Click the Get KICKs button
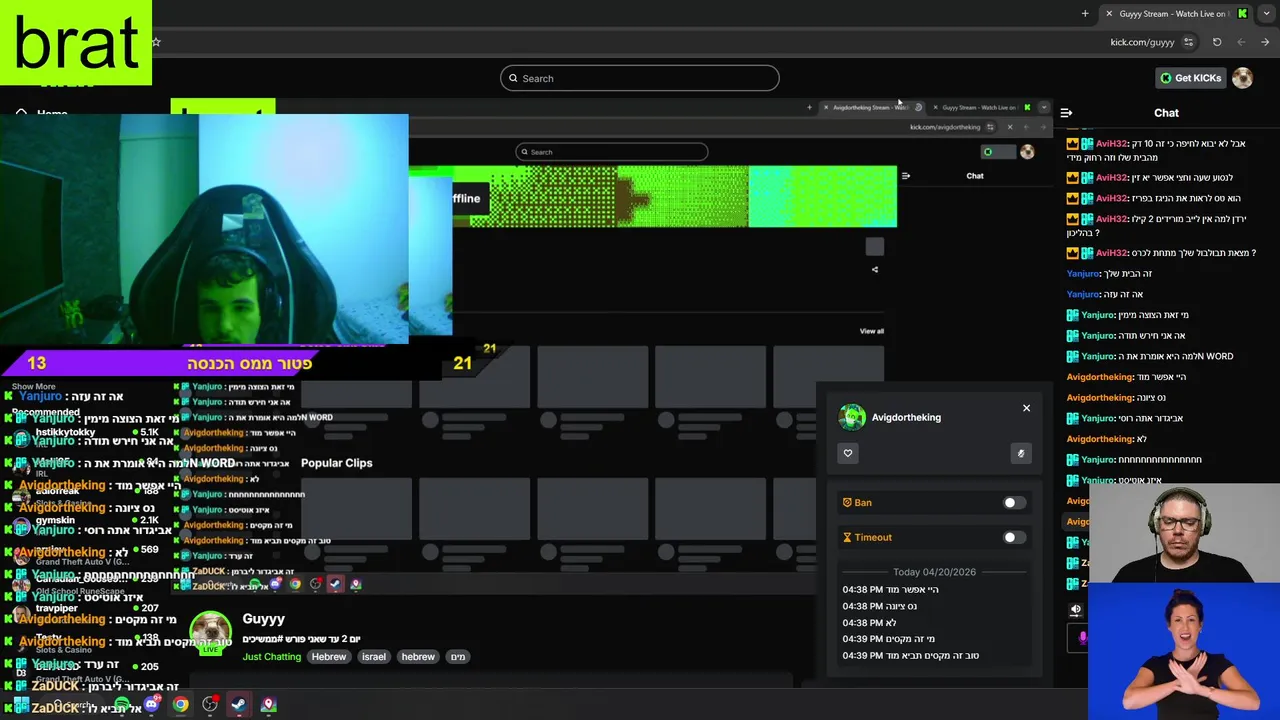 1190,78
